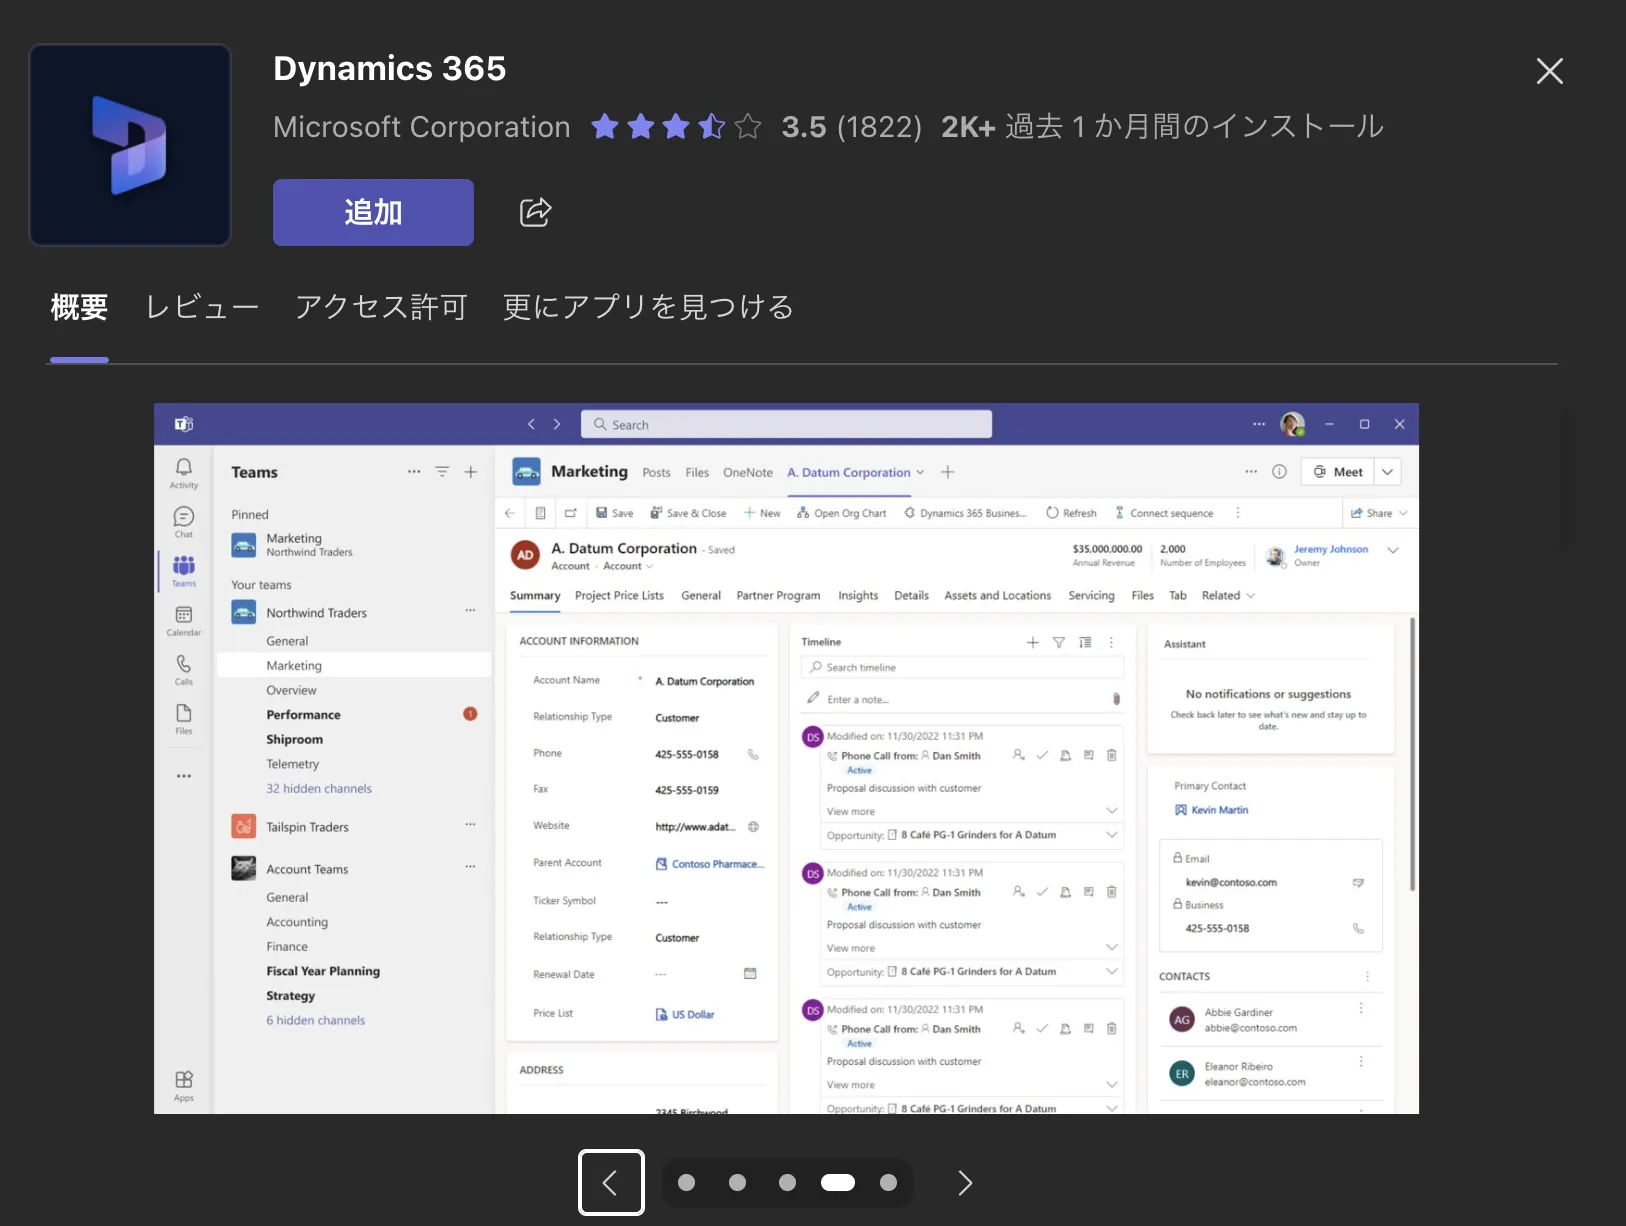Switch to the レビュー tab
The width and height of the screenshot is (1626, 1226).
pyautogui.click(x=202, y=307)
